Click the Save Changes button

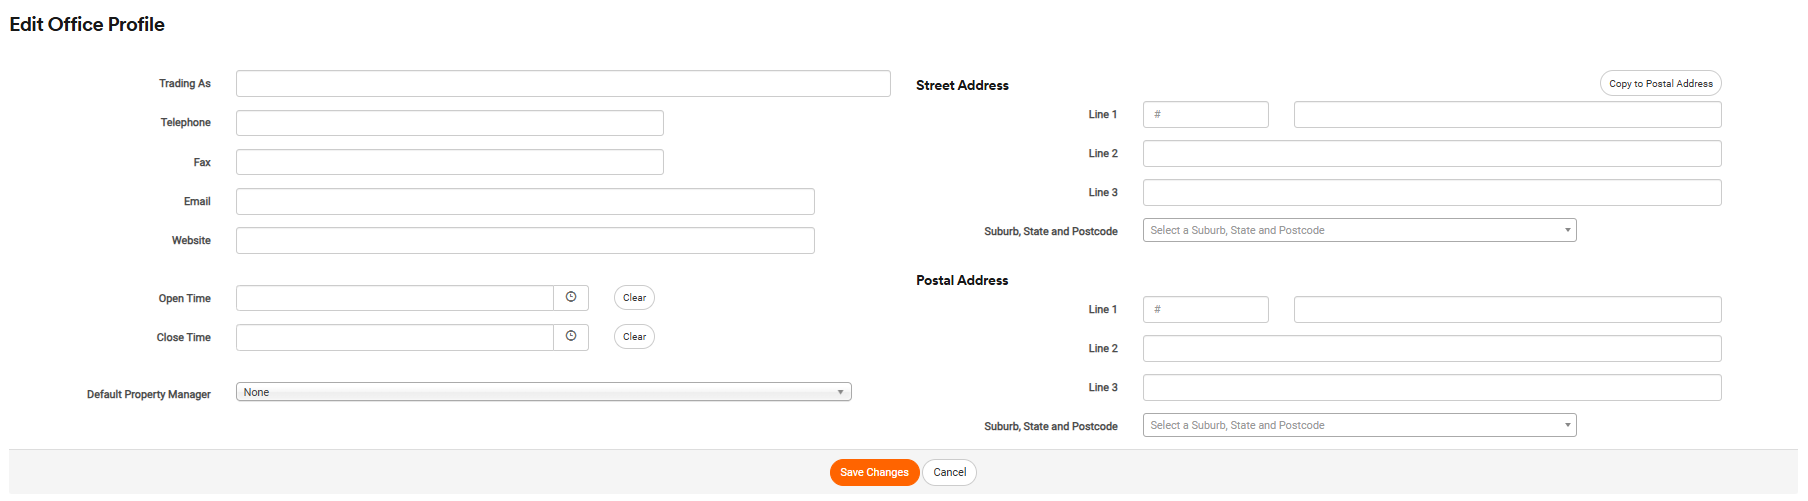(874, 473)
